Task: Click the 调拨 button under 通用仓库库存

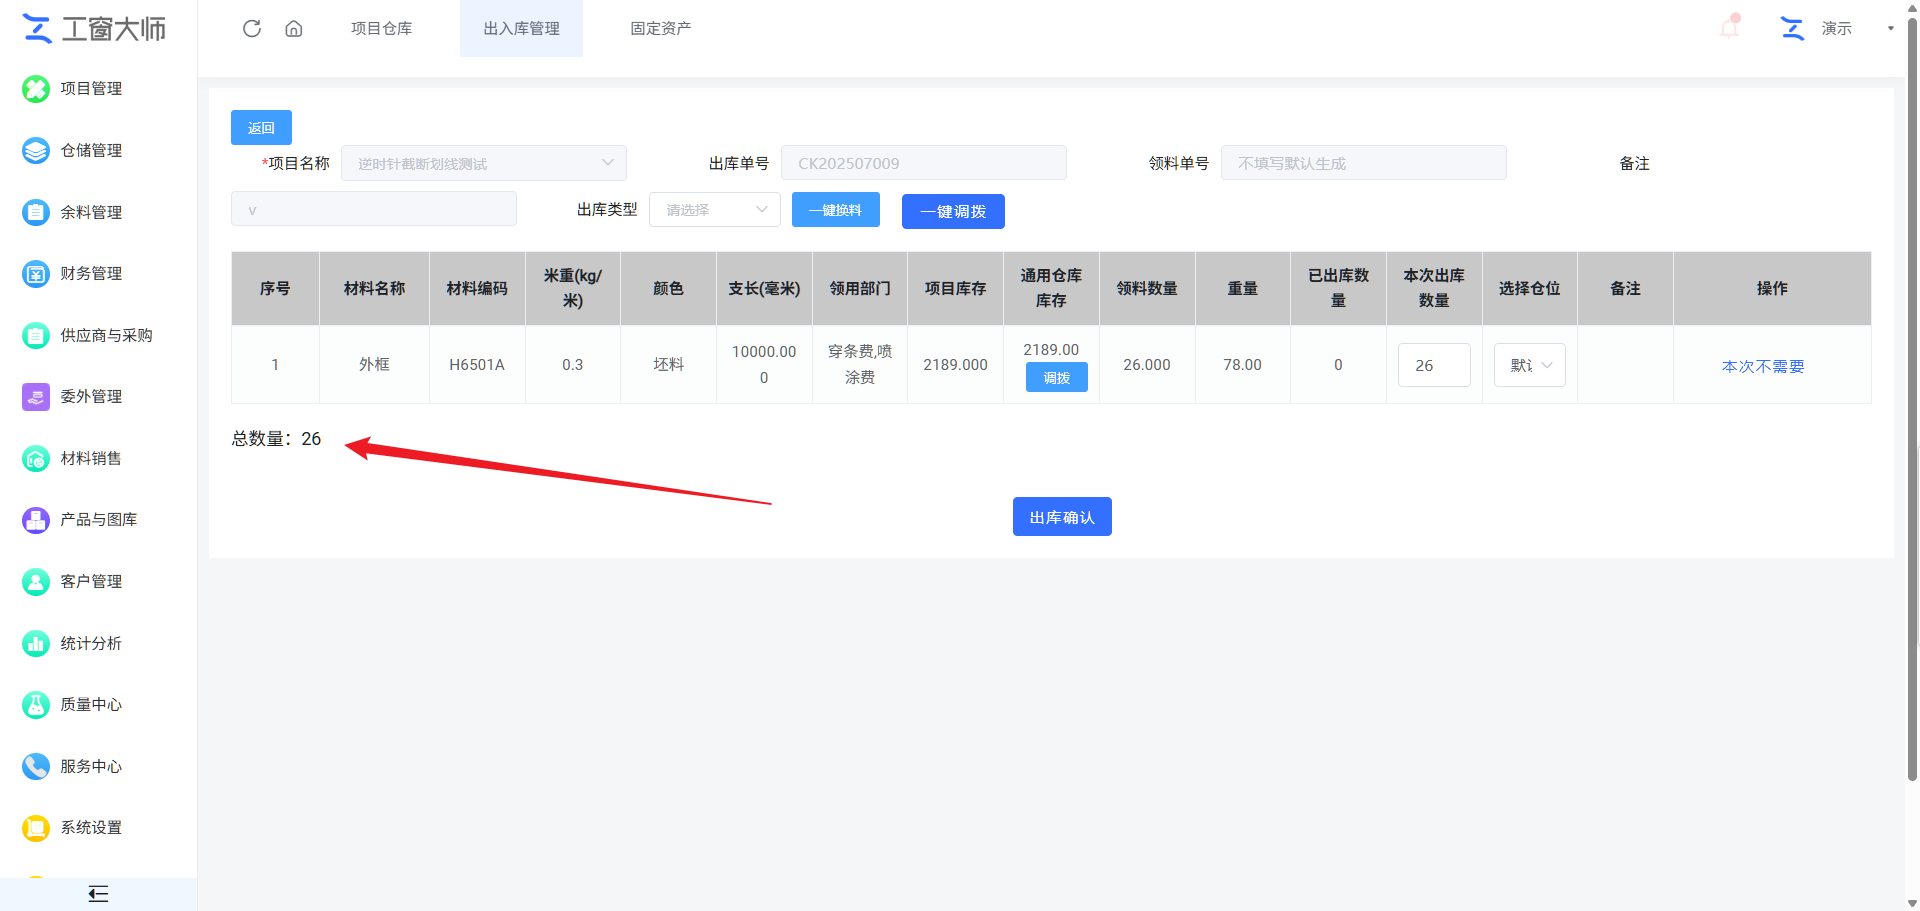Action: click(1057, 377)
